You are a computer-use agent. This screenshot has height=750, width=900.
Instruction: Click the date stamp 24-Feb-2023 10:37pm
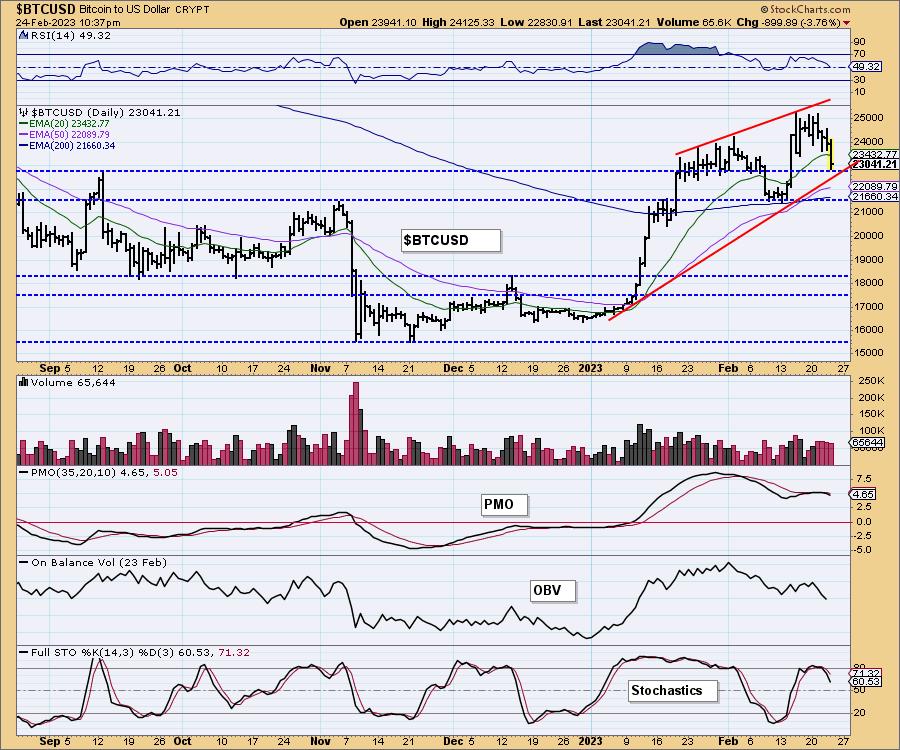68,22
